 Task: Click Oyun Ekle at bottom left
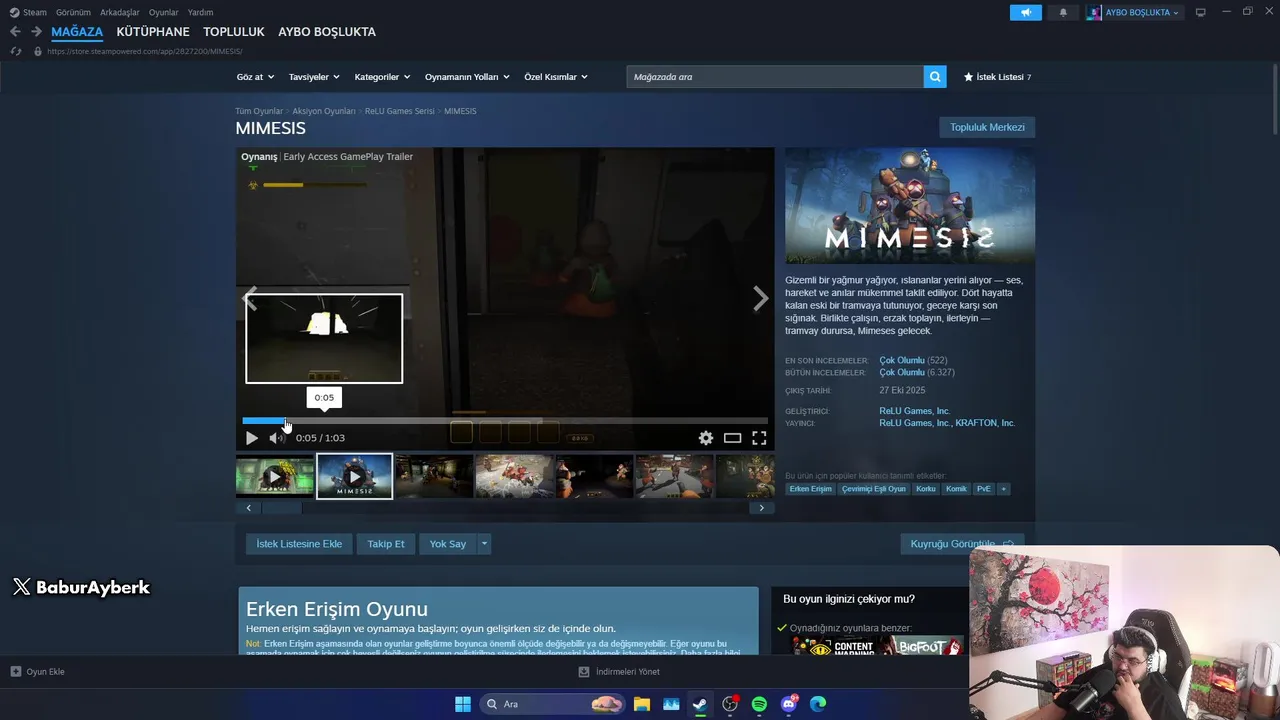[38, 672]
